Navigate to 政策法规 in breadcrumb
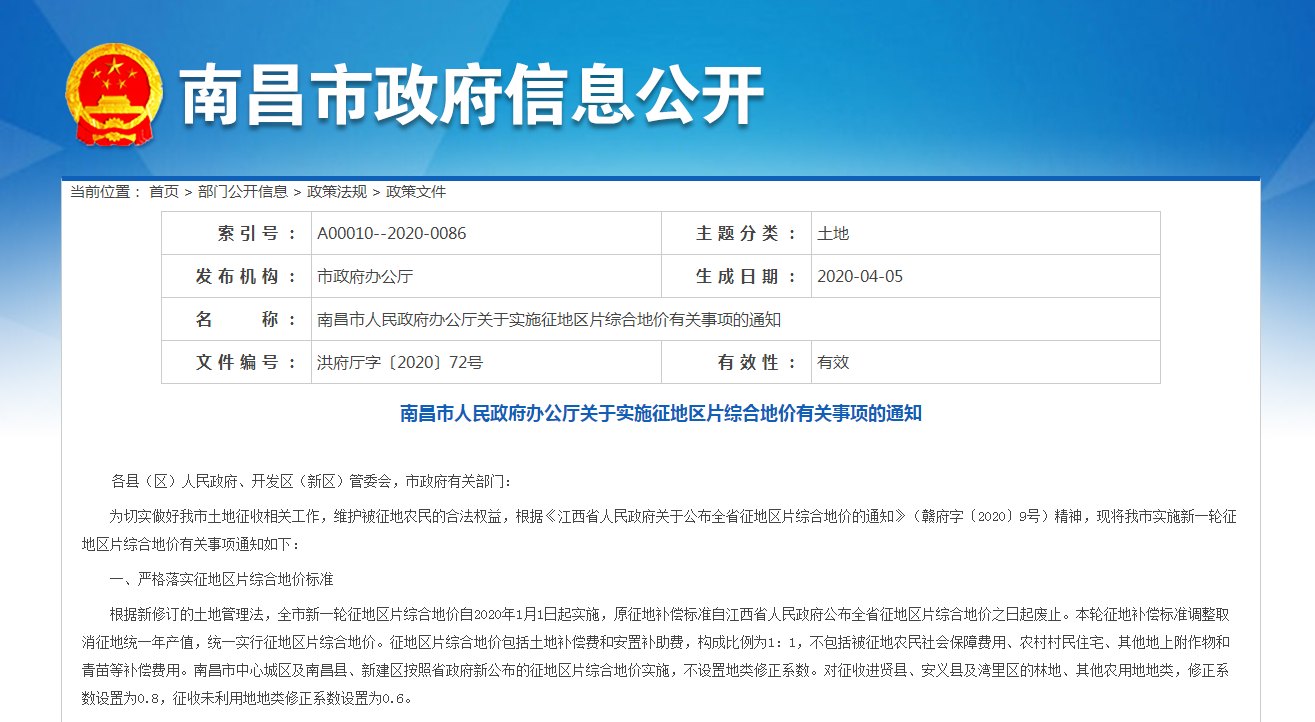Image resolution: width=1315 pixels, height=722 pixels. tap(336, 191)
